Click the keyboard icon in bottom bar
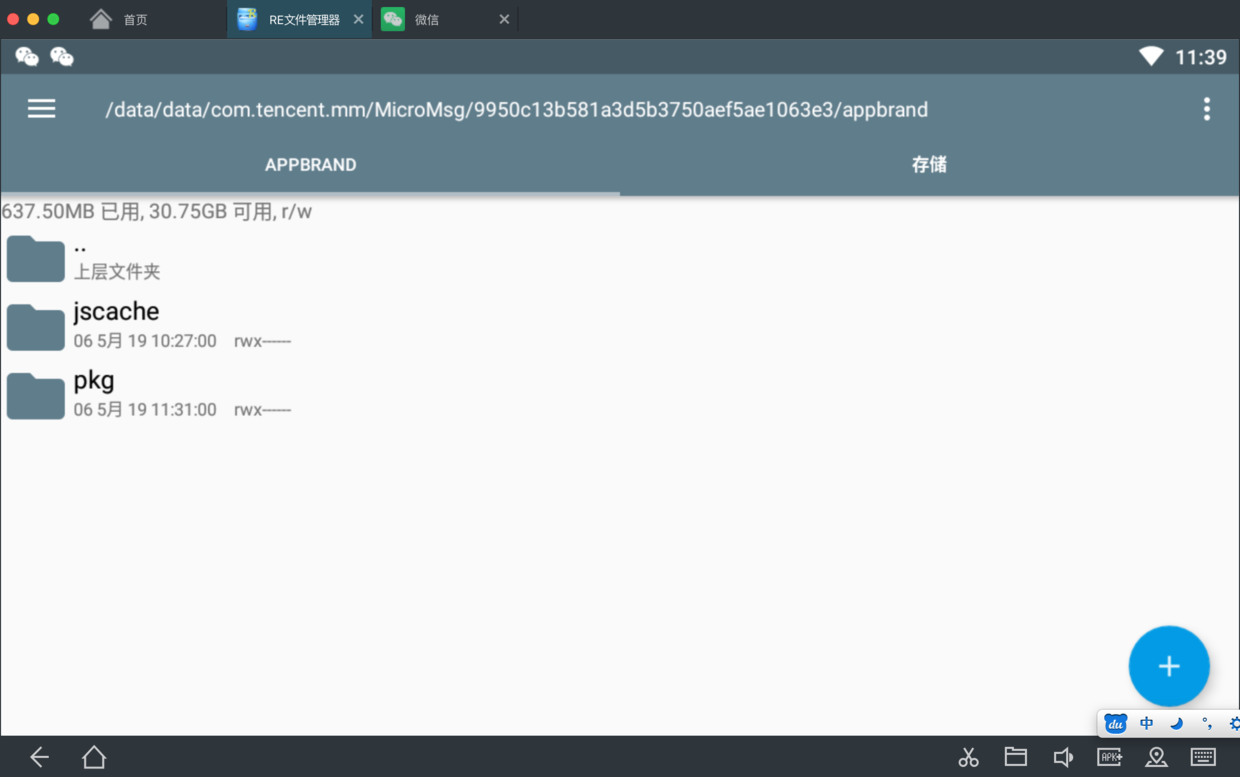This screenshot has height=777, width=1240. click(1203, 757)
